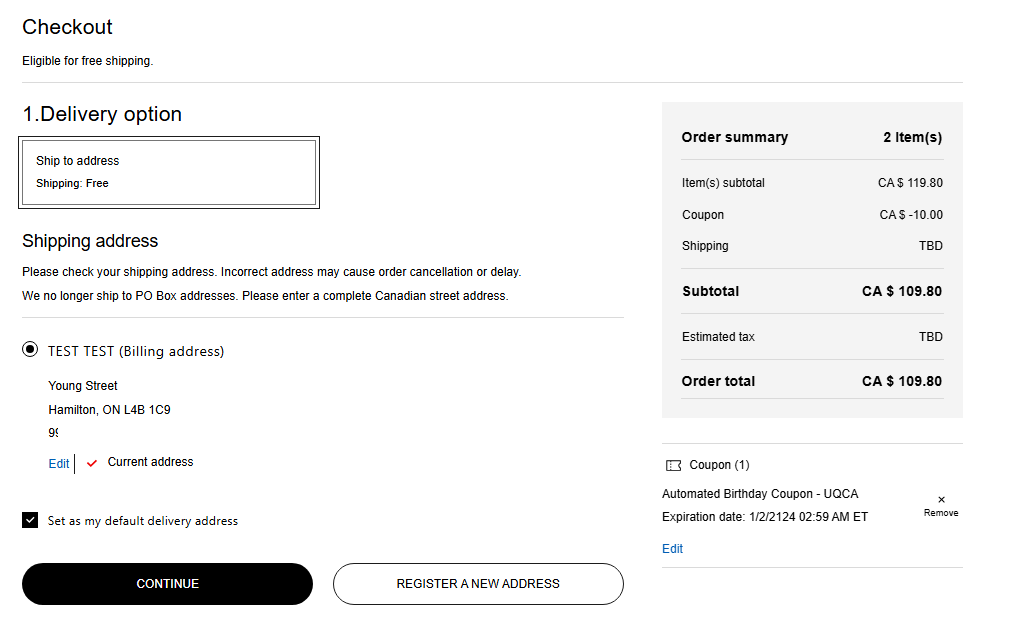Click REGISTER A NEW ADDRESS button
The image size is (1028, 633).
[x=478, y=584]
